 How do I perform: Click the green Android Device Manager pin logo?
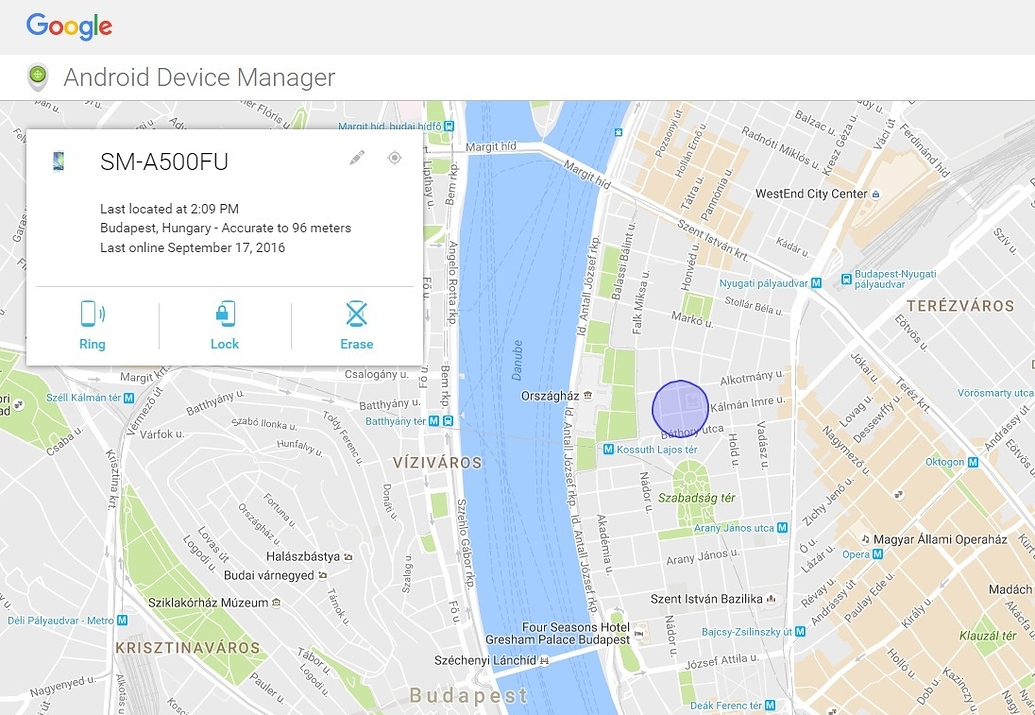click(x=37, y=76)
